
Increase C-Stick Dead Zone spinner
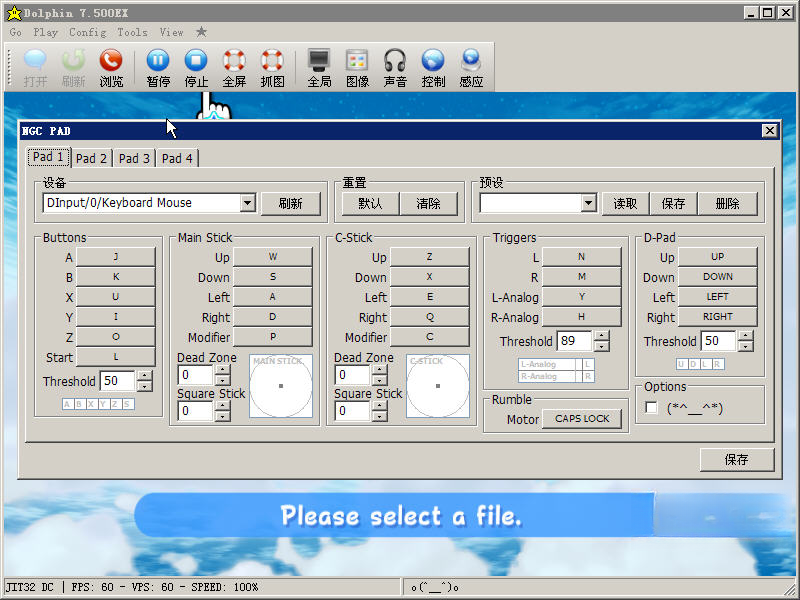(x=379, y=370)
